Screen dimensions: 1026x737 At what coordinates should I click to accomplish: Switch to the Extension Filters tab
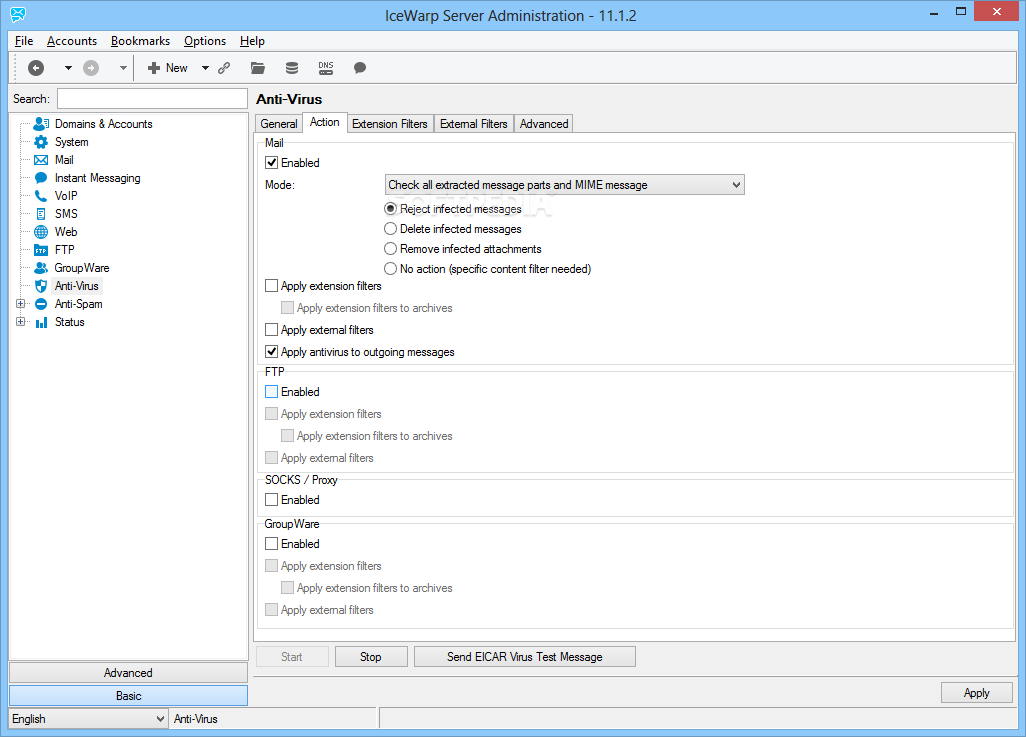[389, 124]
